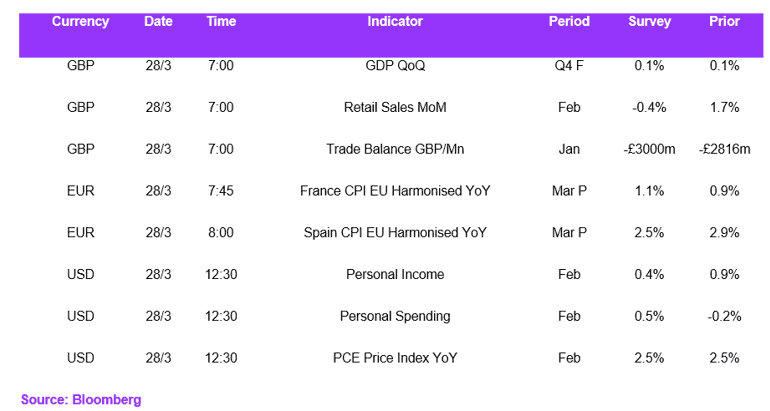The width and height of the screenshot is (770, 411).
Task: Click the Date column header
Action: [x=158, y=22]
